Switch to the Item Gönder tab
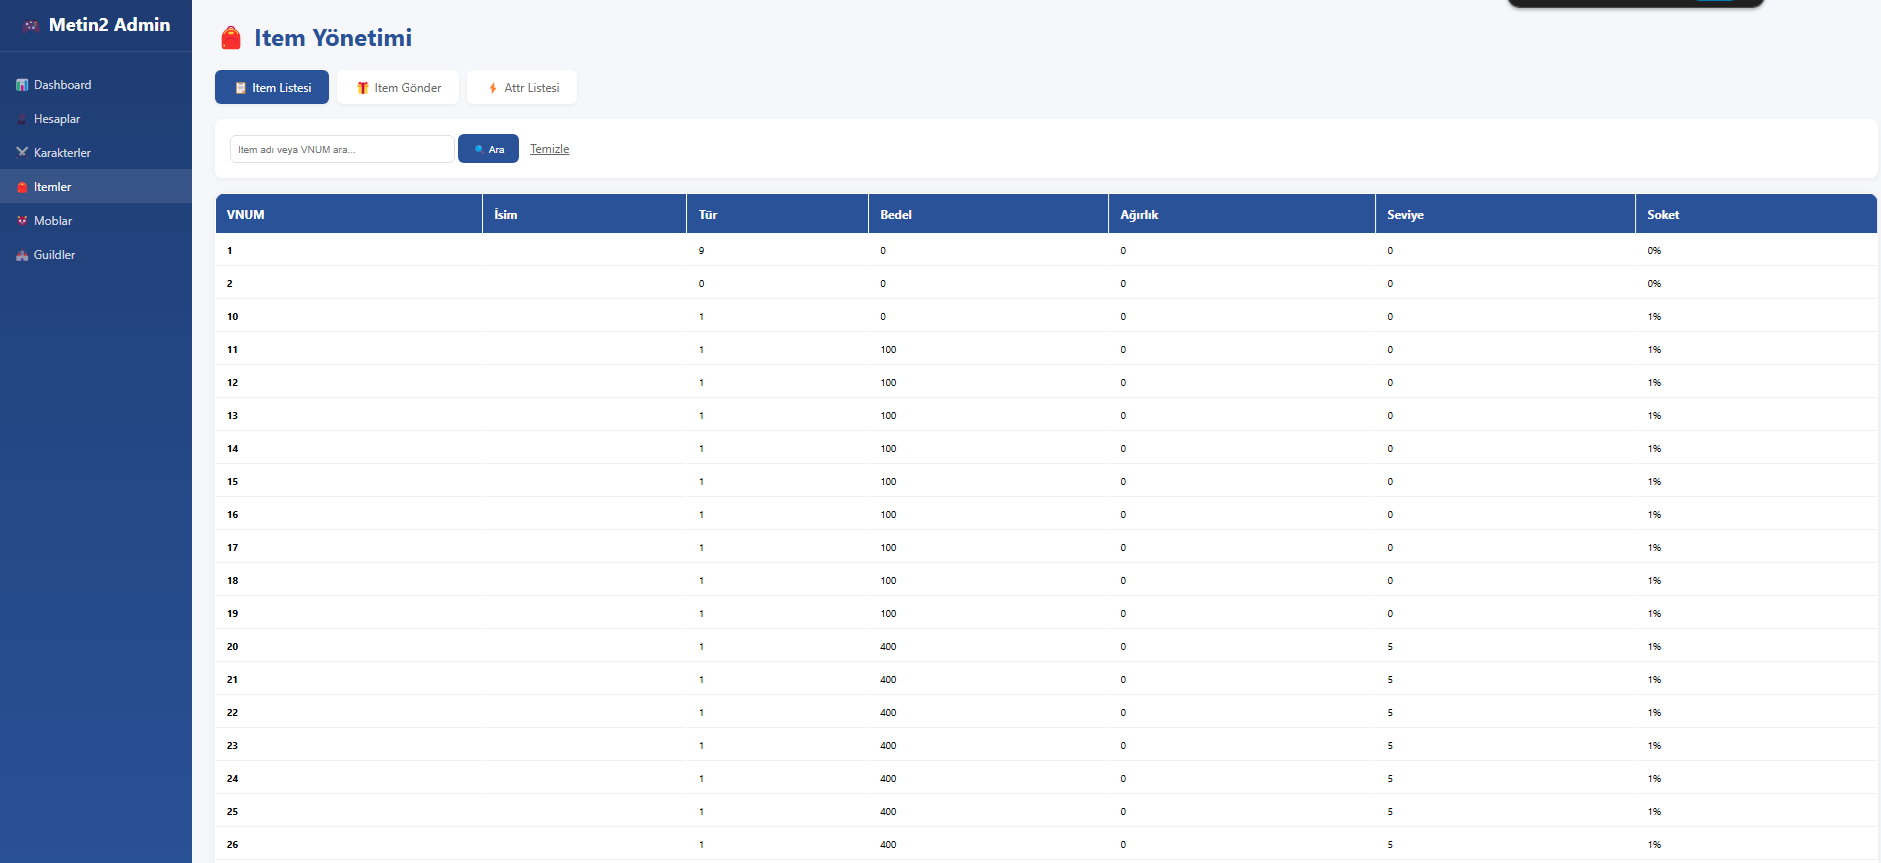 pos(398,87)
